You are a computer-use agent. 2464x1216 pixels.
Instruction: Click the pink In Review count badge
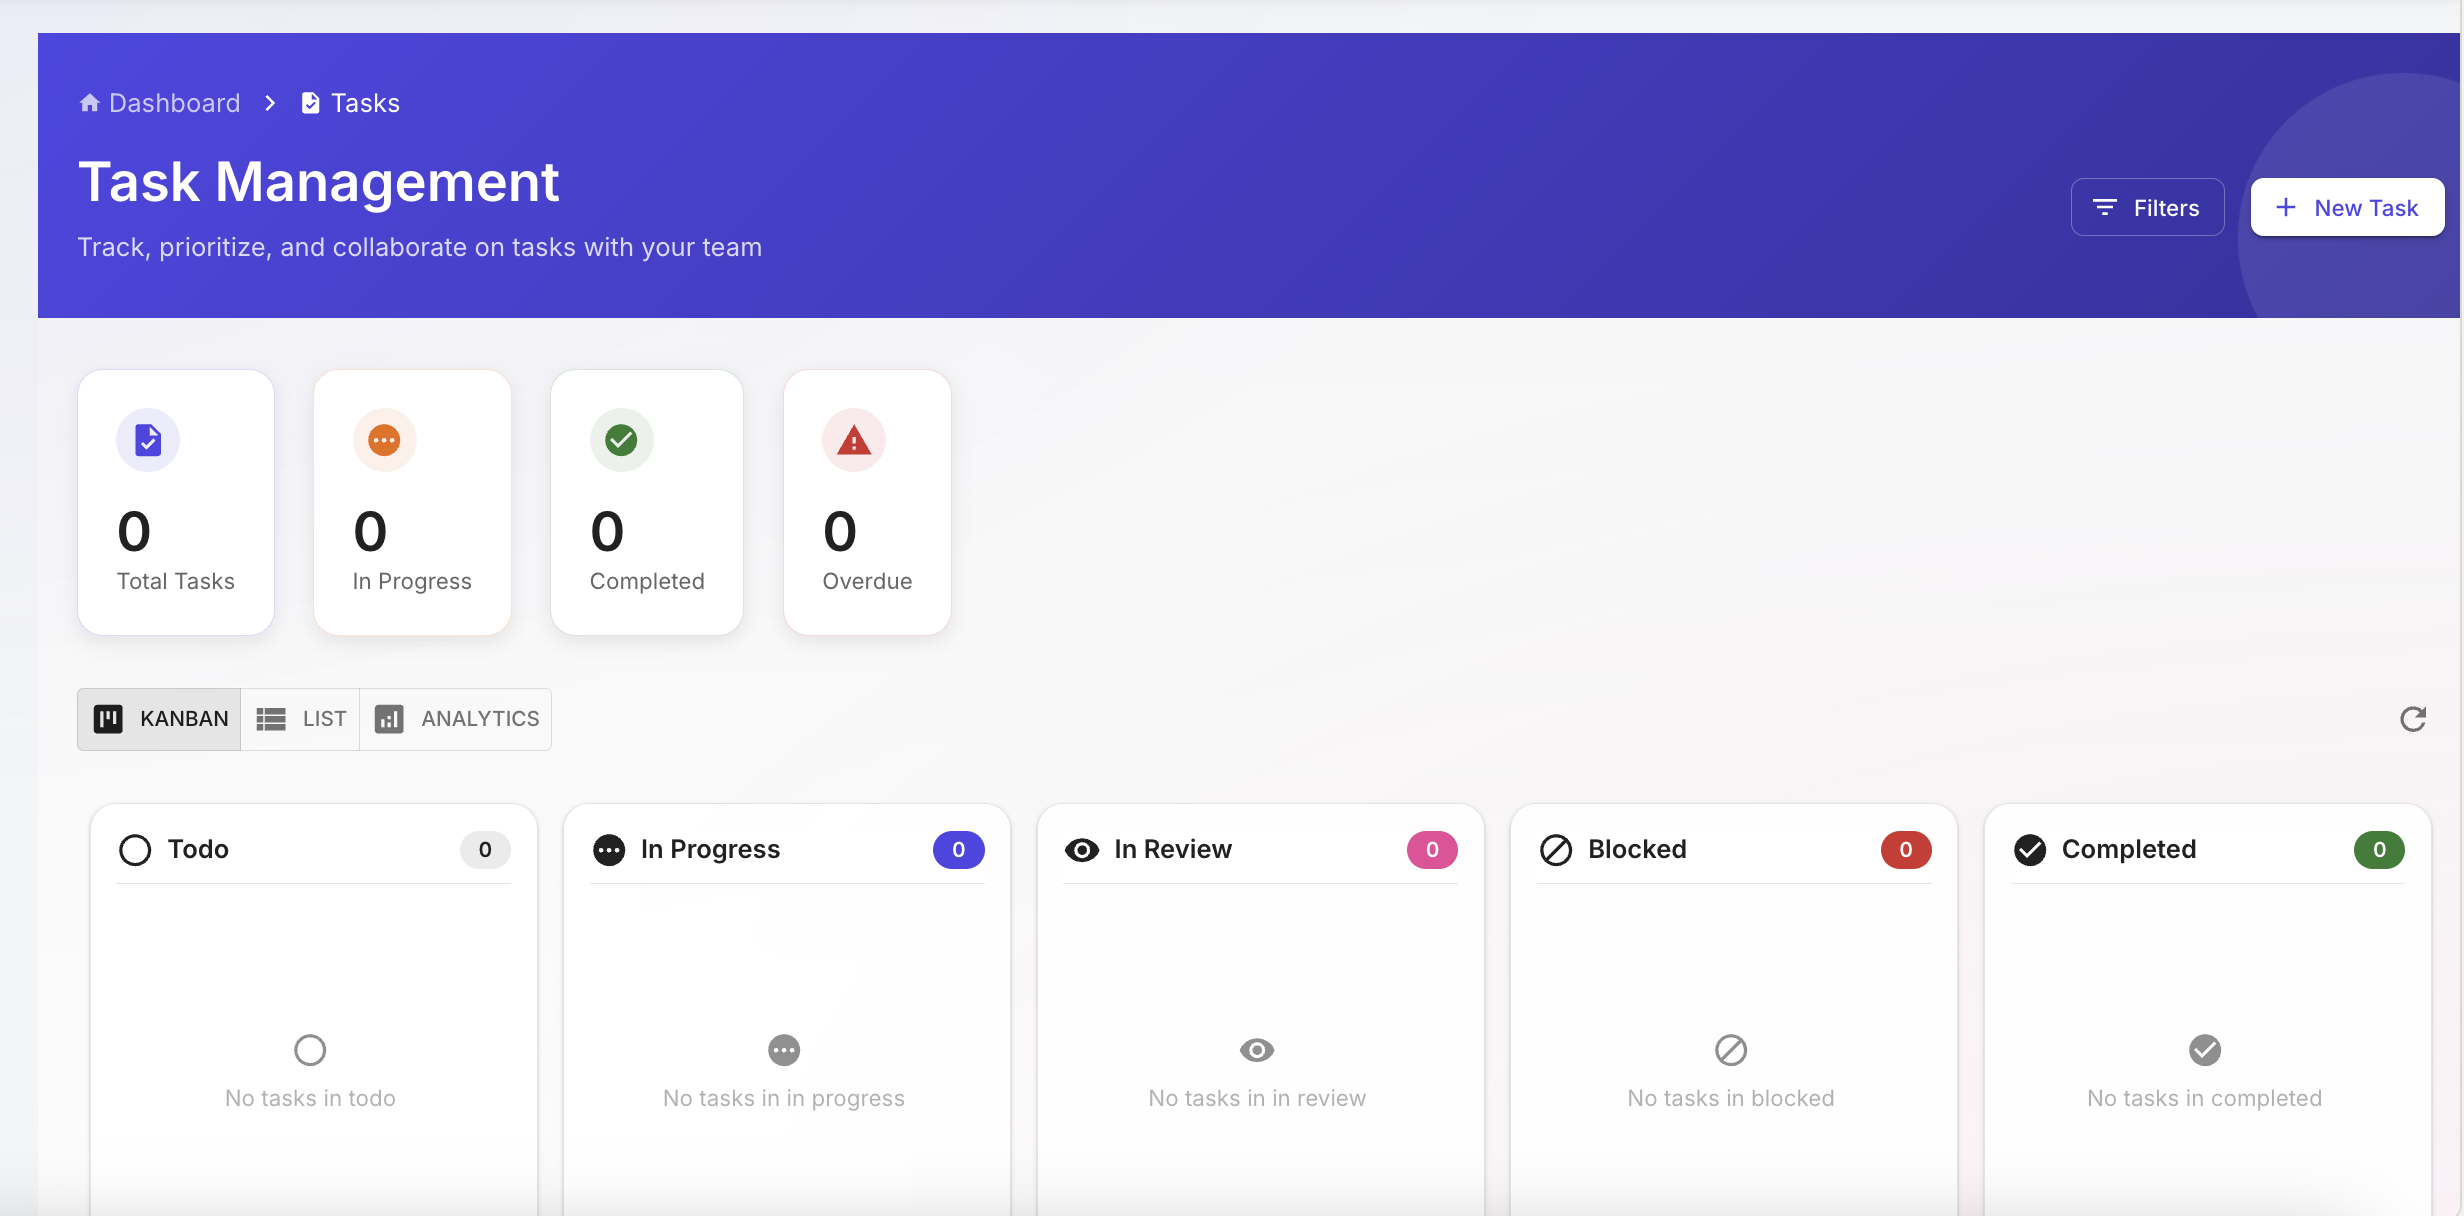[1432, 850]
